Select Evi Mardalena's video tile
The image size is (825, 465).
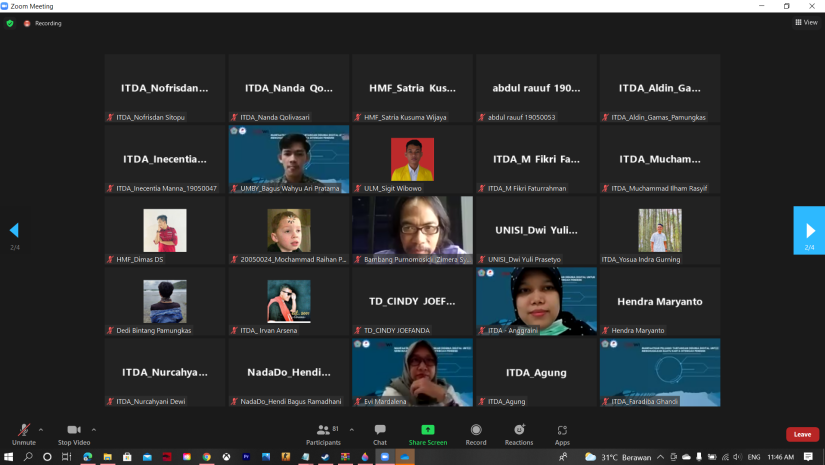[x=412, y=371]
